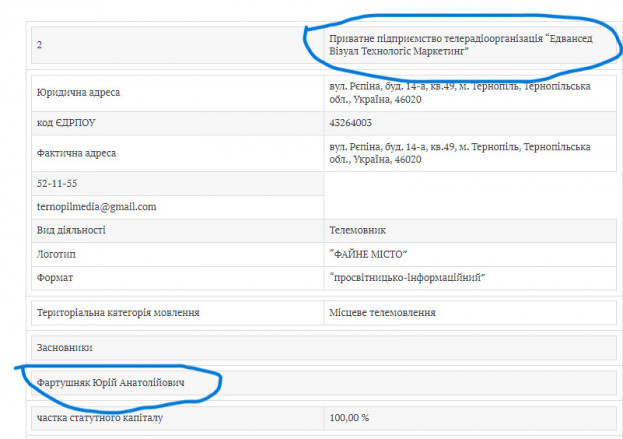This screenshot has width=623, height=439.
Task: Select the 'Місцеве телемовлення' value
Action: pyautogui.click(x=382, y=313)
